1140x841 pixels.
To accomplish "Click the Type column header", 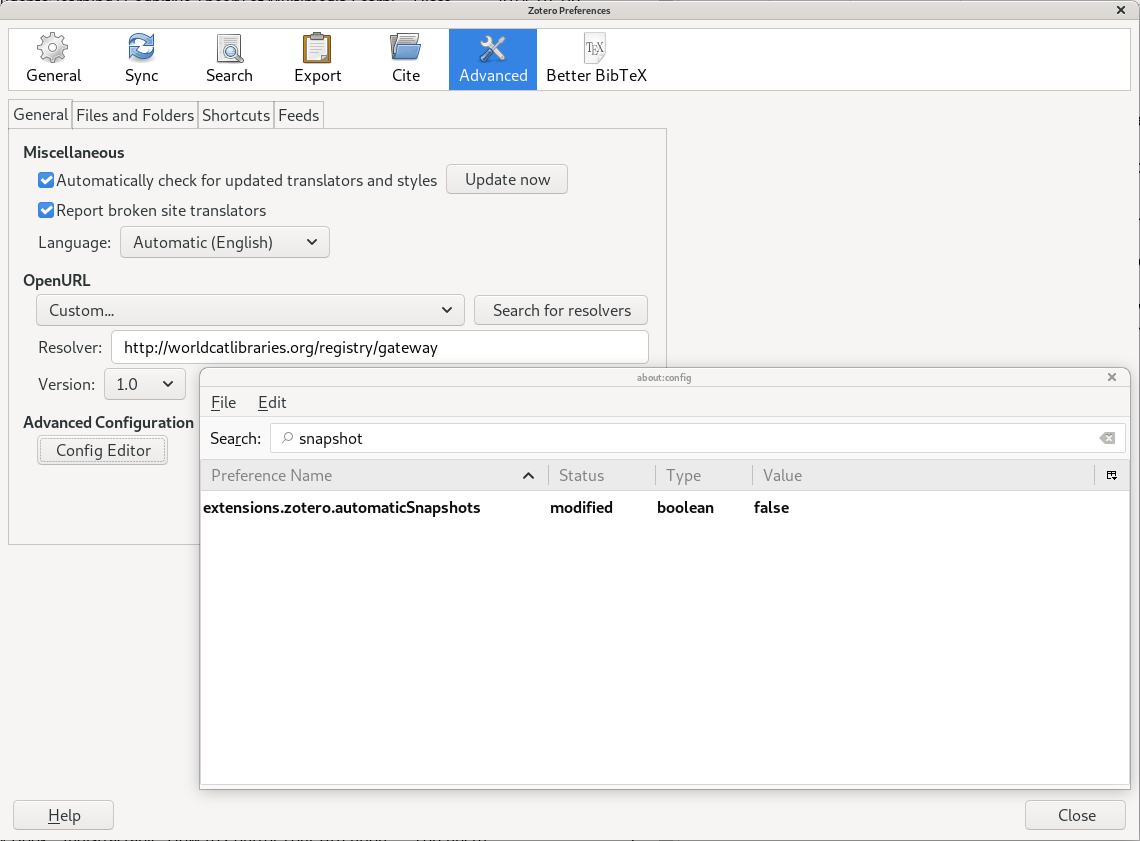I will click(704, 475).
